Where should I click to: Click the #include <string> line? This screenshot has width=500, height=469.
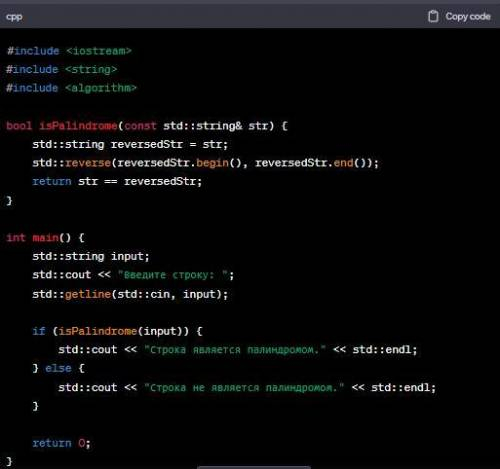pos(62,69)
